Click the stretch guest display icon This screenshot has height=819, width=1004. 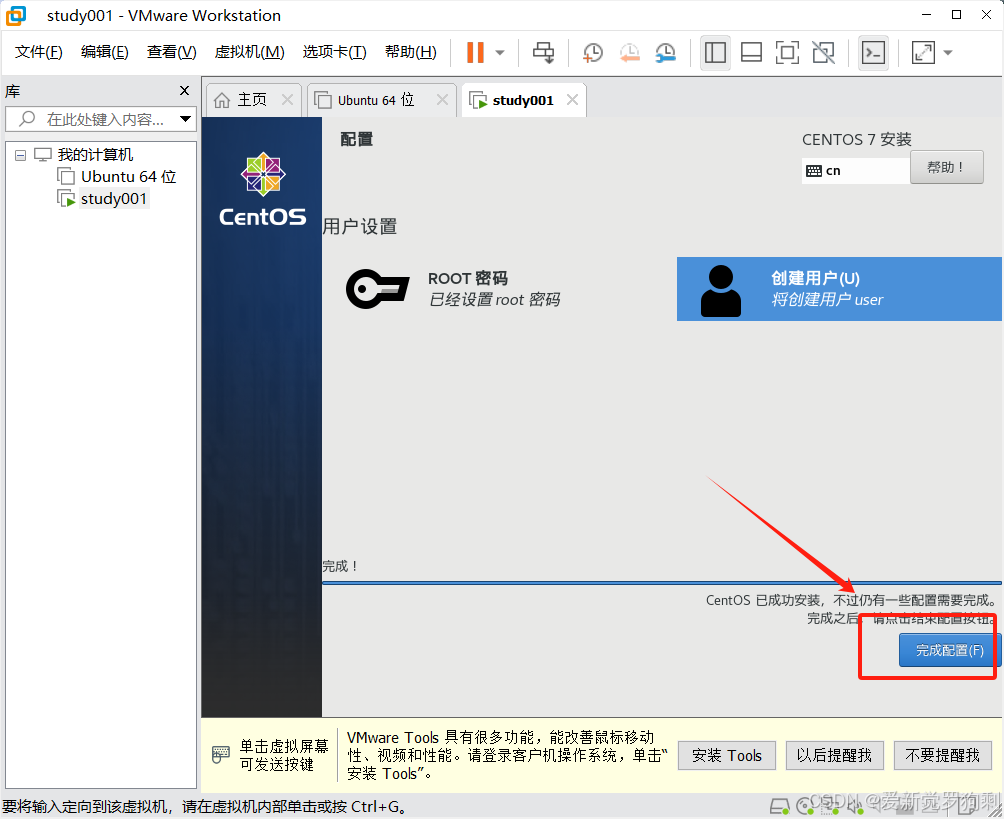[923, 53]
